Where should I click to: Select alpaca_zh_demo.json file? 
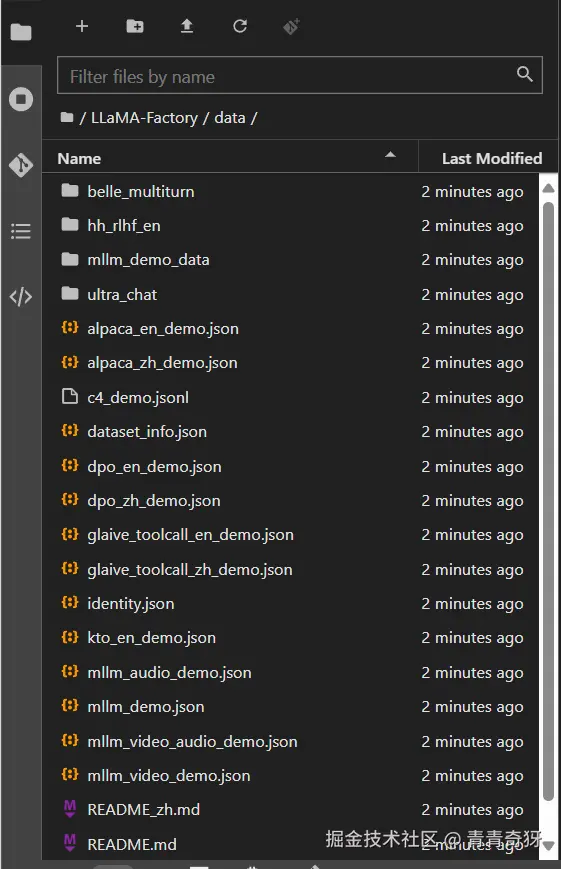(290, 363)
